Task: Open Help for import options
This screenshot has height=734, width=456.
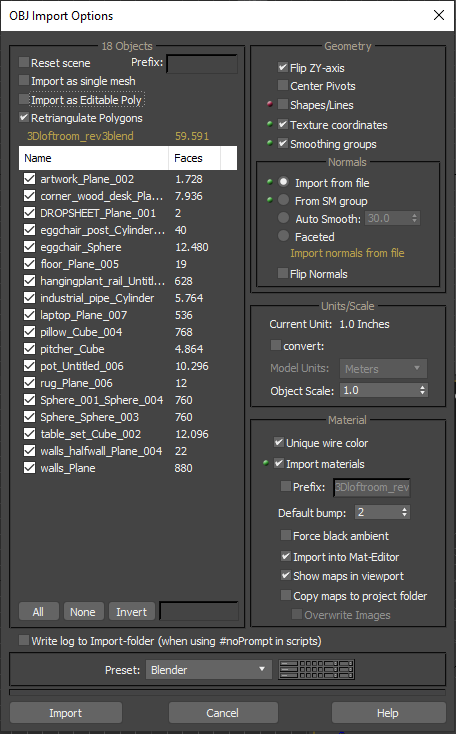Action: pyautogui.click(x=388, y=712)
